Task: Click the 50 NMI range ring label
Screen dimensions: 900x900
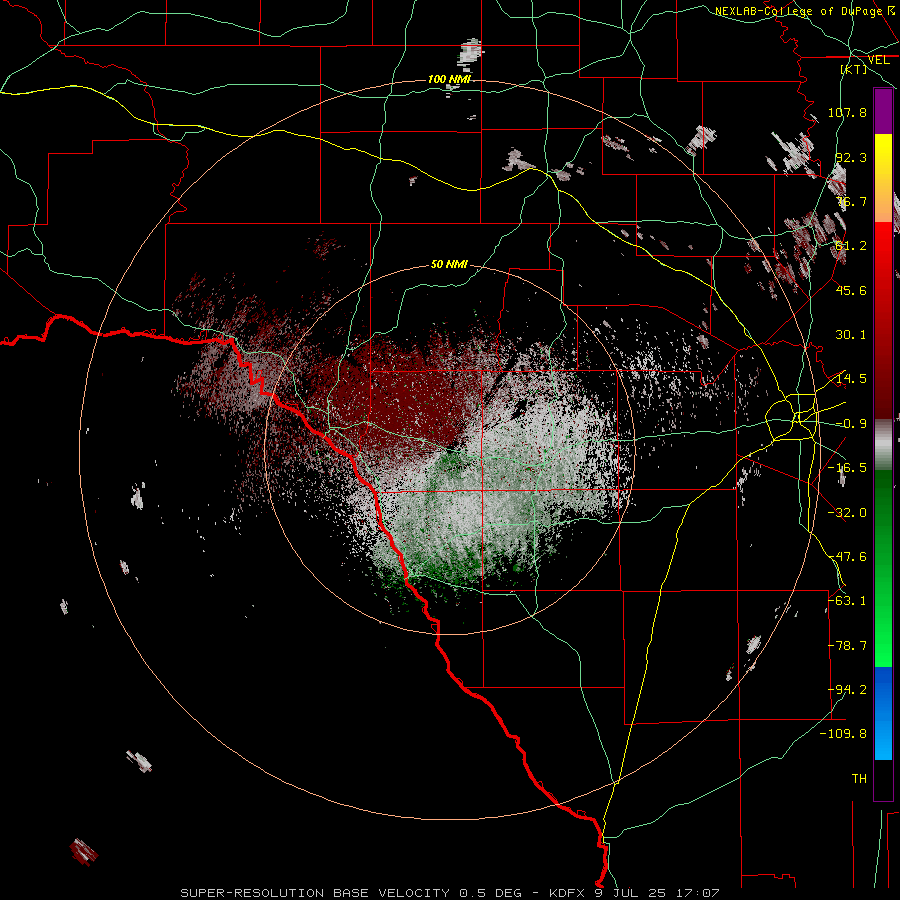Action: 449,264
